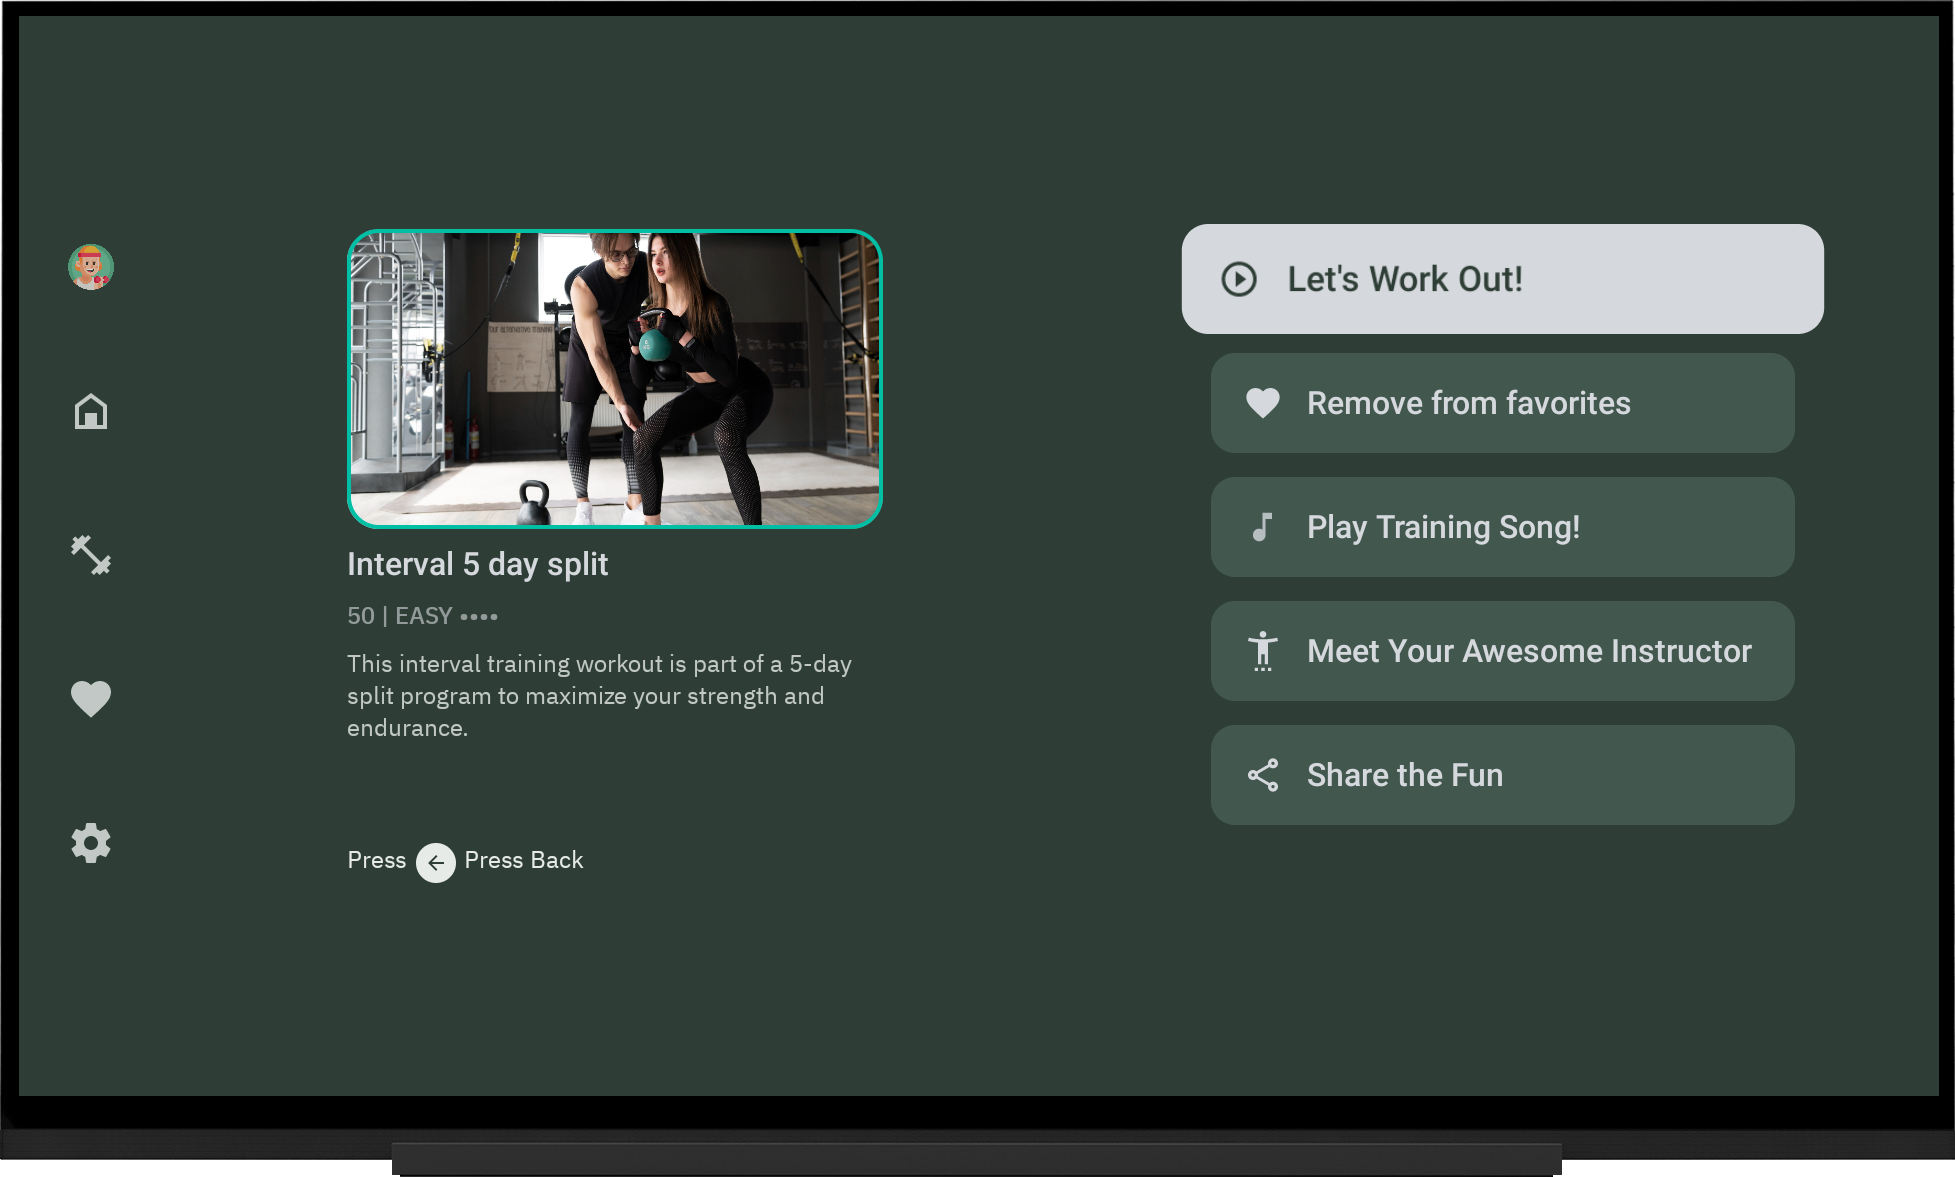Image resolution: width=1955 pixels, height=1177 pixels.
Task: Click the share icon
Action: click(x=1263, y=775)
